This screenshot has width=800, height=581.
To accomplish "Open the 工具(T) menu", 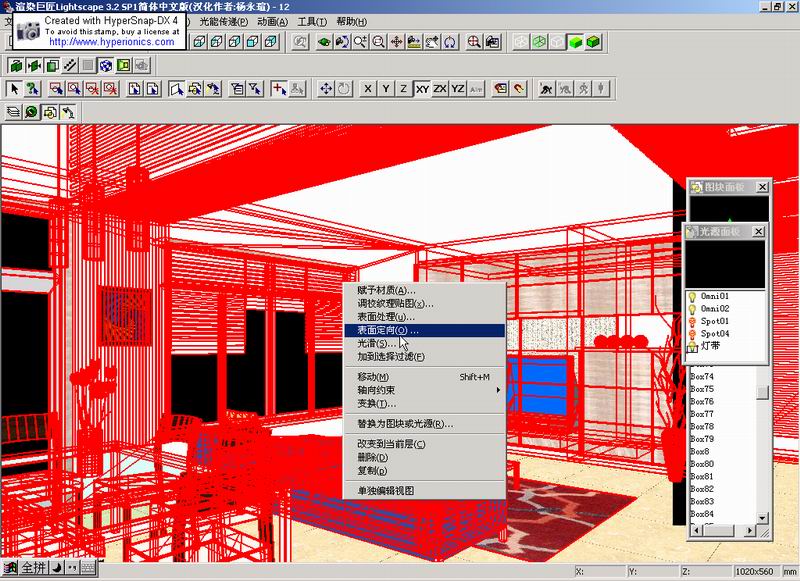I will pos(312,22).
